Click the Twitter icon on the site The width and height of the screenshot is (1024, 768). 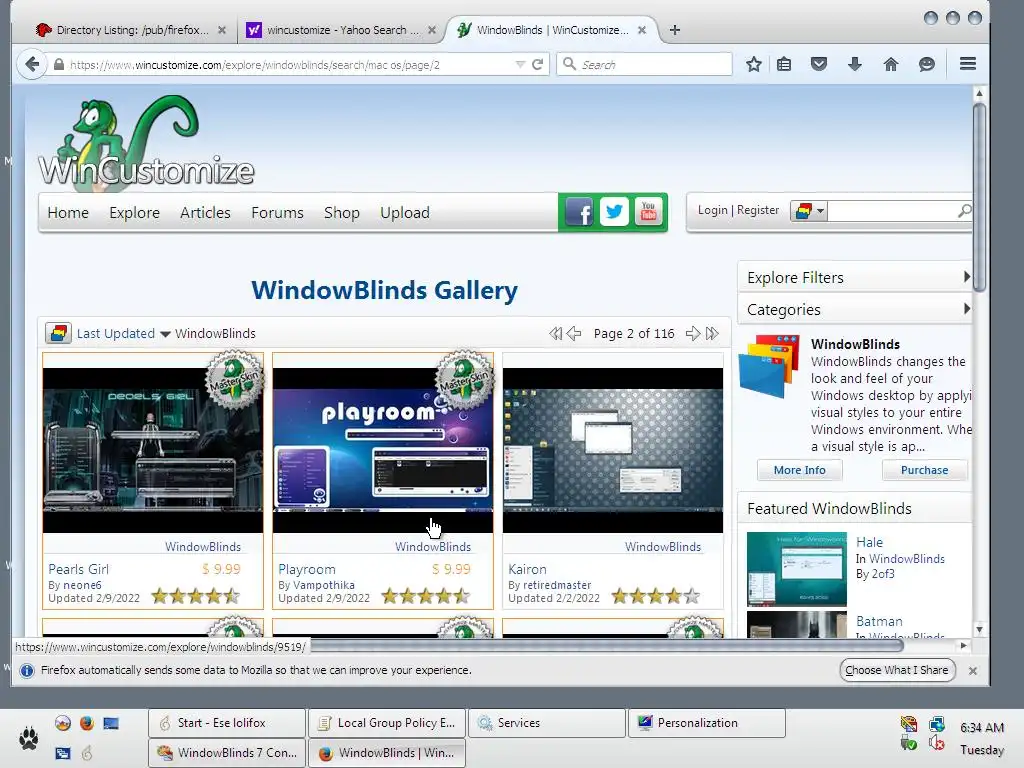pyautogui.click(x=614, y=212)
